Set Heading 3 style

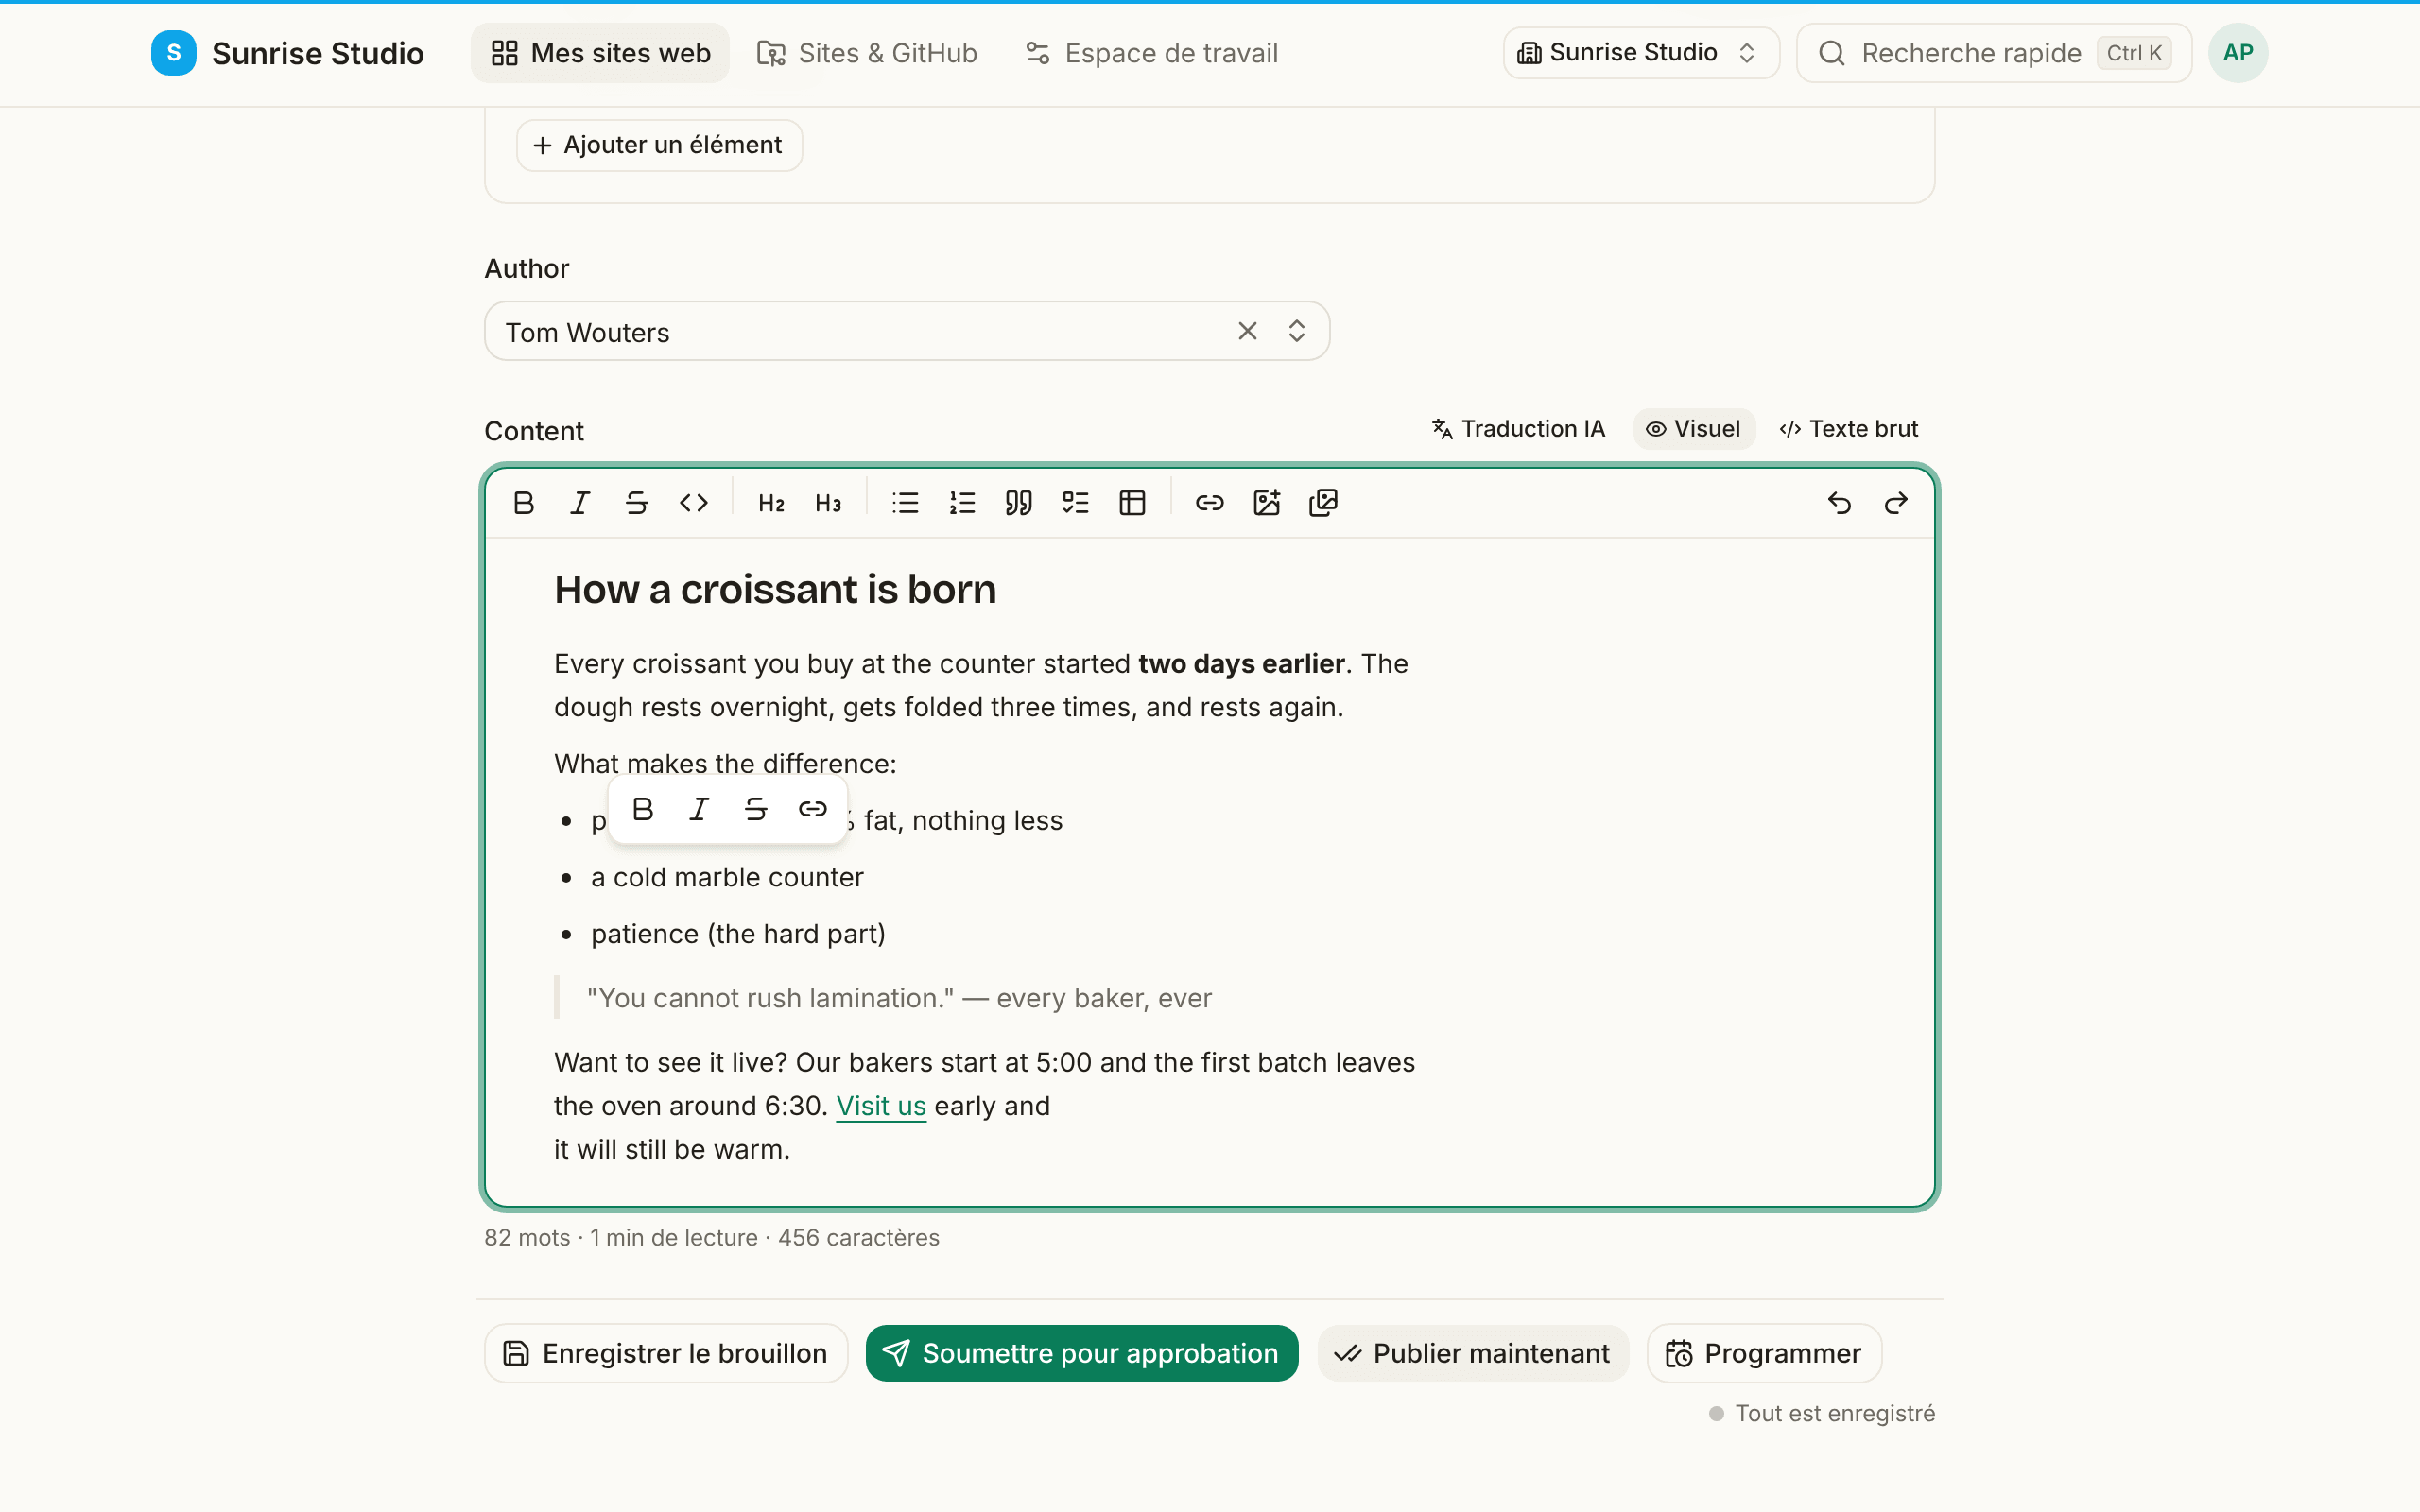point(828,503)
